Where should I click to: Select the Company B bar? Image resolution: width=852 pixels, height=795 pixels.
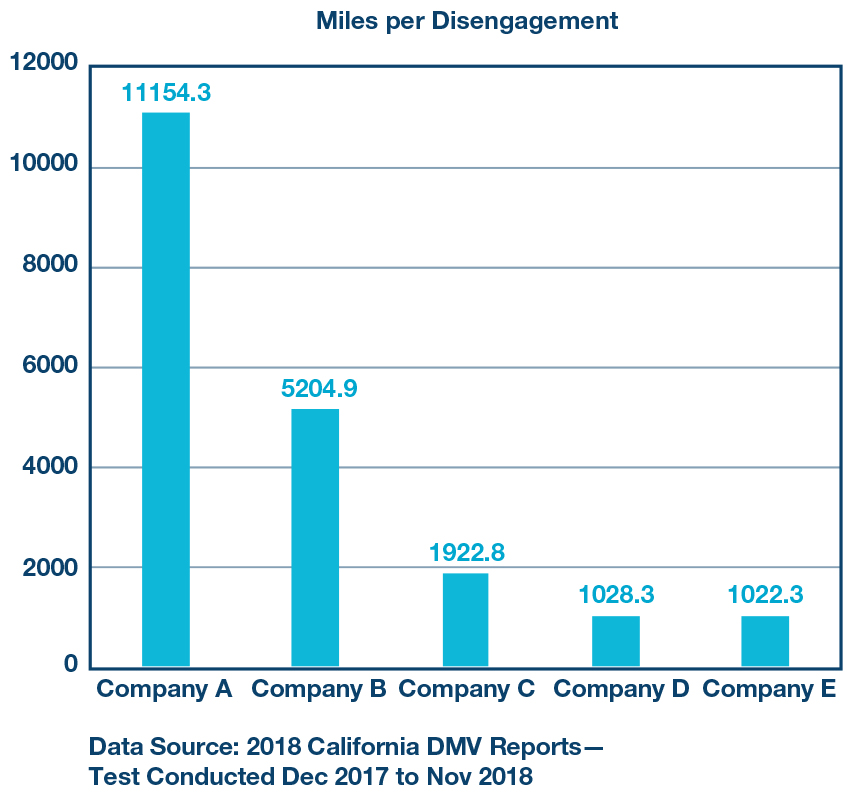[x=315, y=537]
